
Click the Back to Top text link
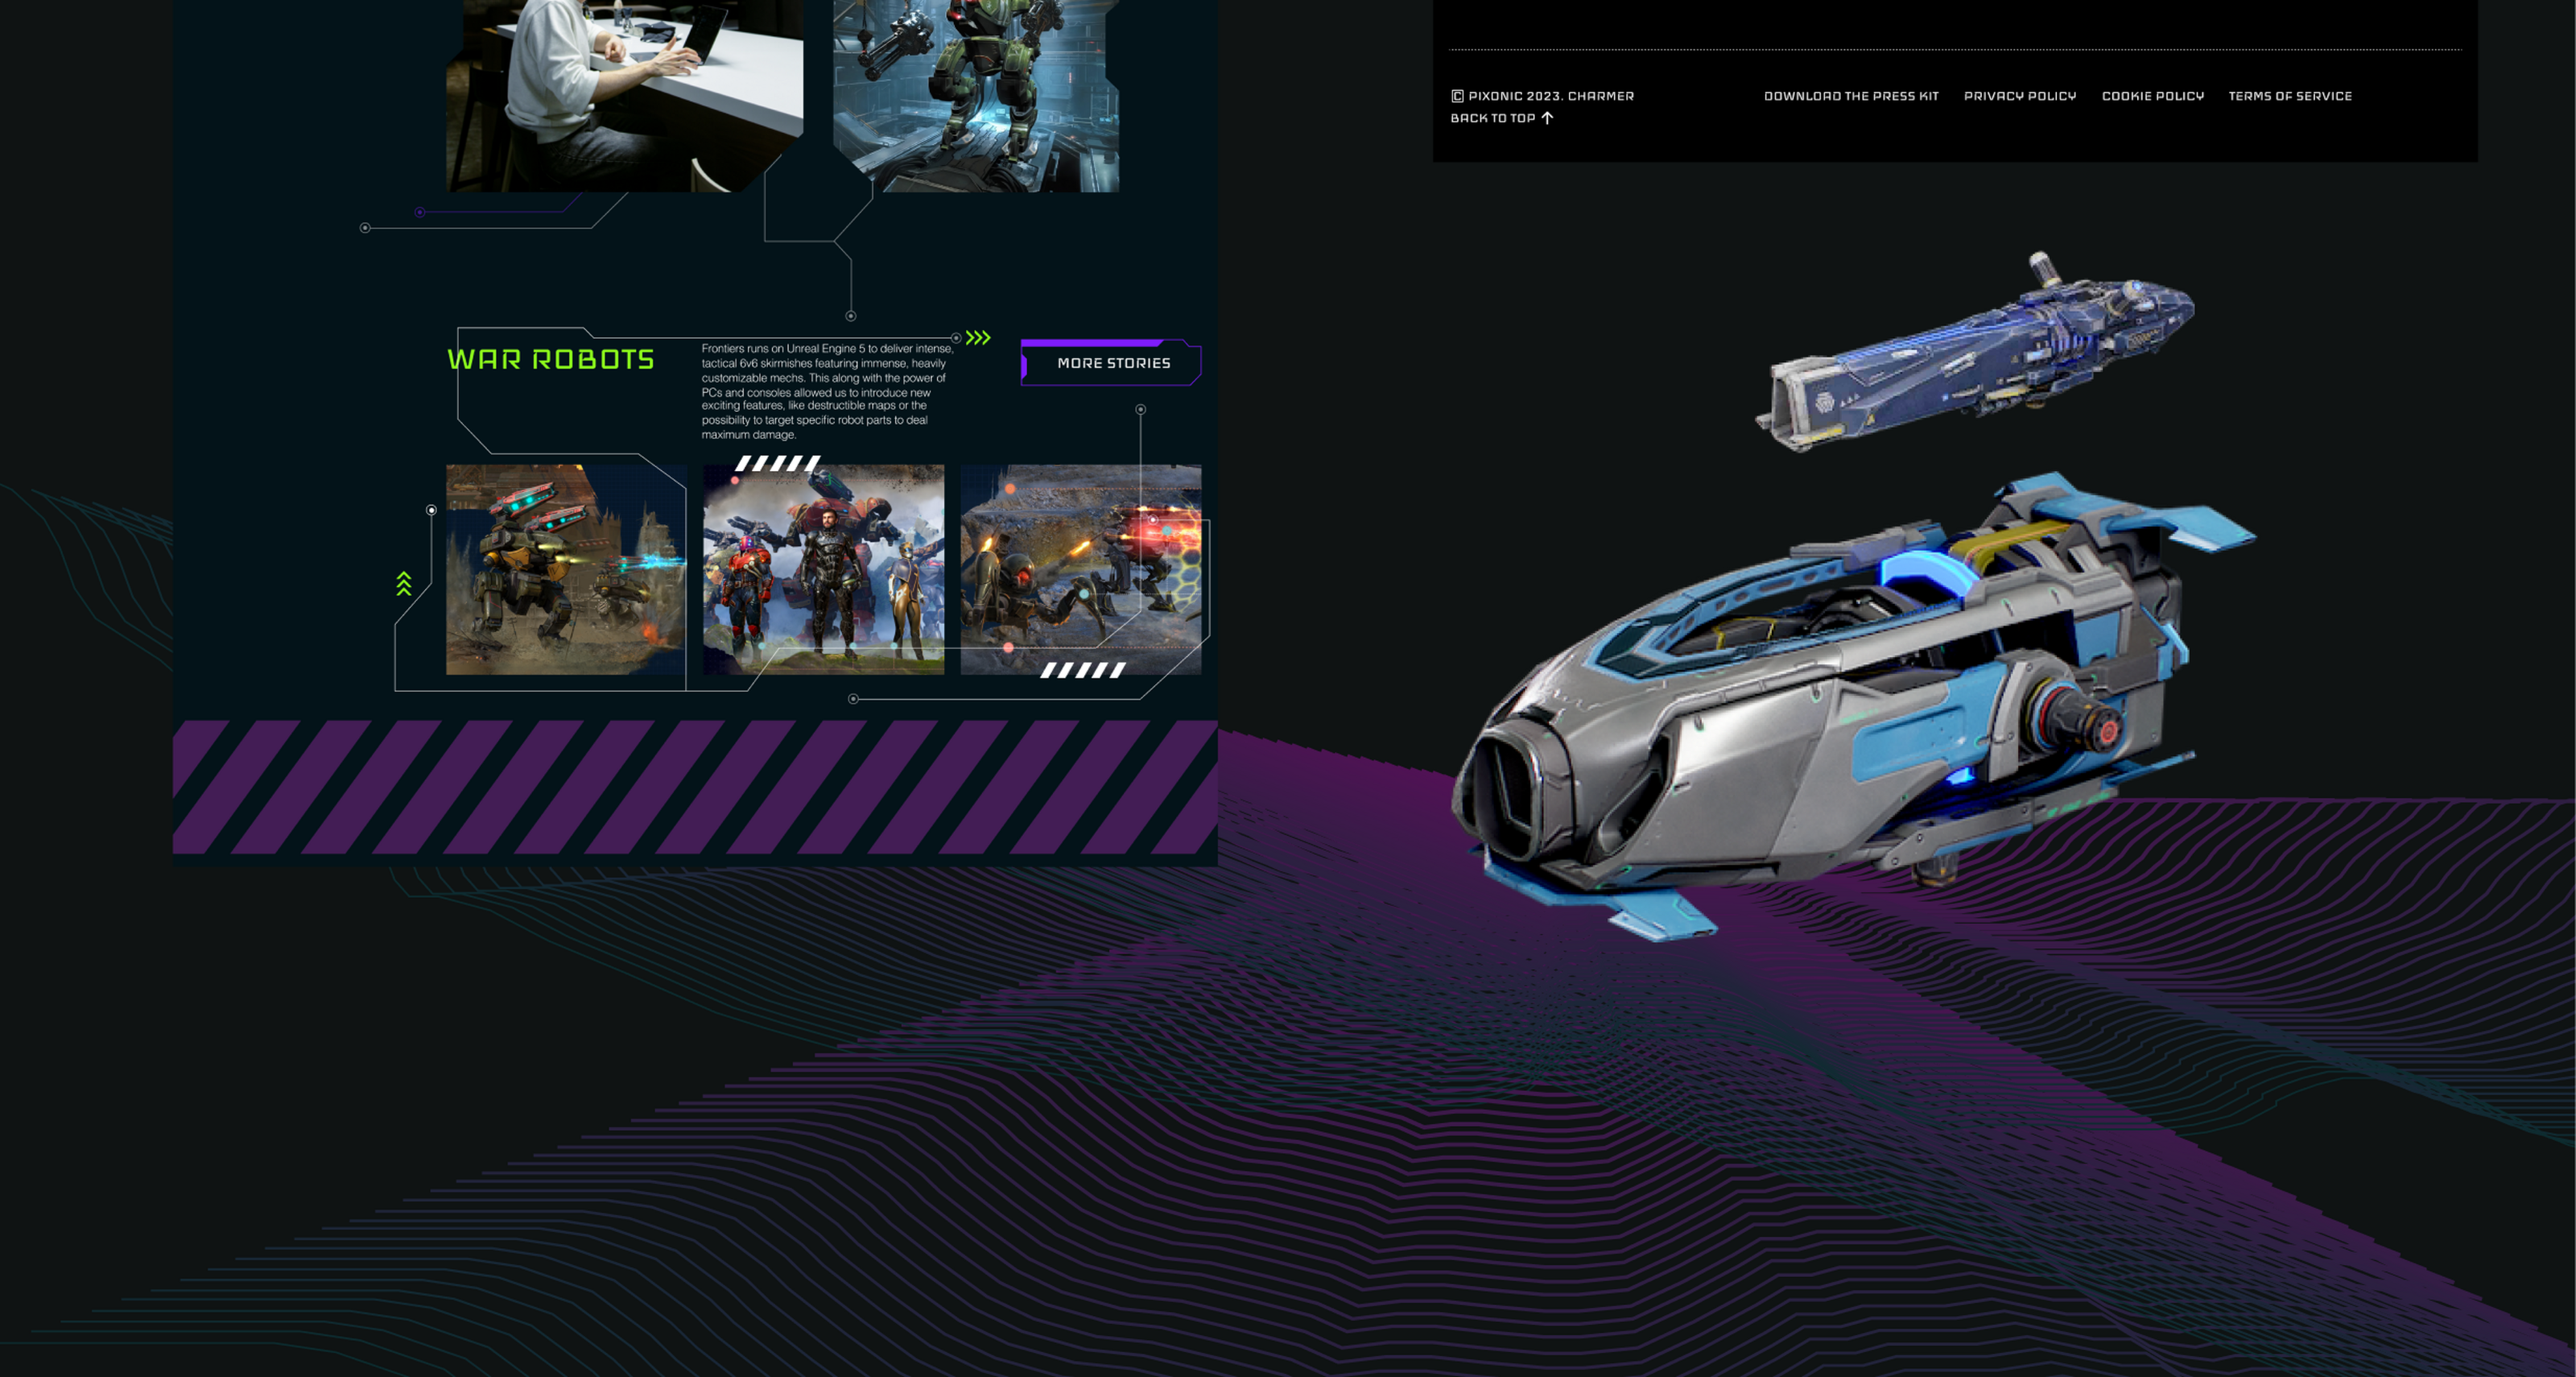click(1492, 118)
